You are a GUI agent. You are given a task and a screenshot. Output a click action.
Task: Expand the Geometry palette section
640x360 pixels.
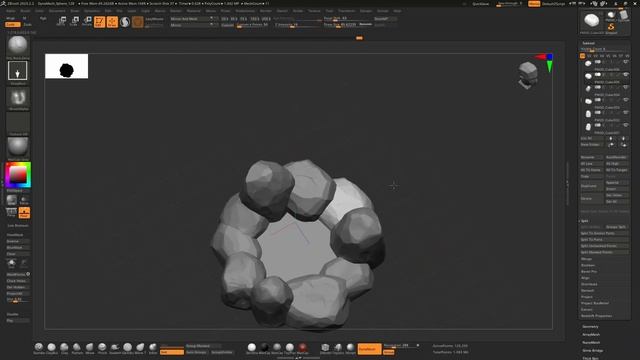590,327
